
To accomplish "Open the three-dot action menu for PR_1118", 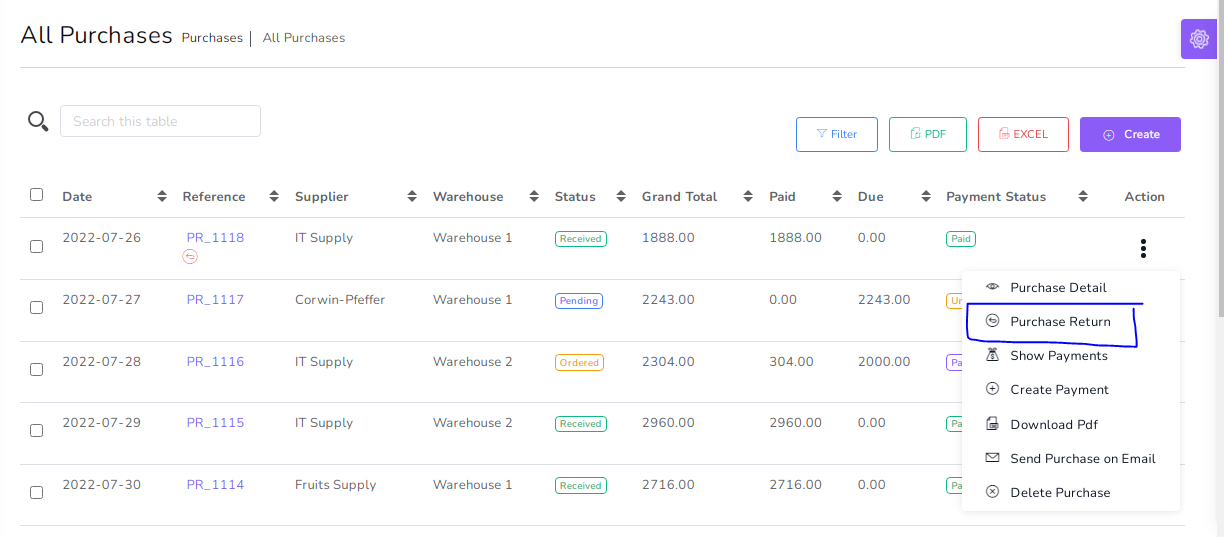I will pos(1143,249).
